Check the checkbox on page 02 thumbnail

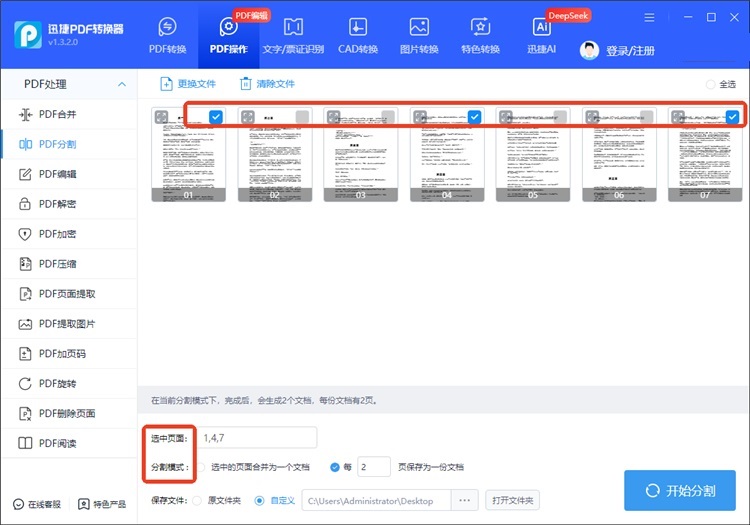pos(302,117)
